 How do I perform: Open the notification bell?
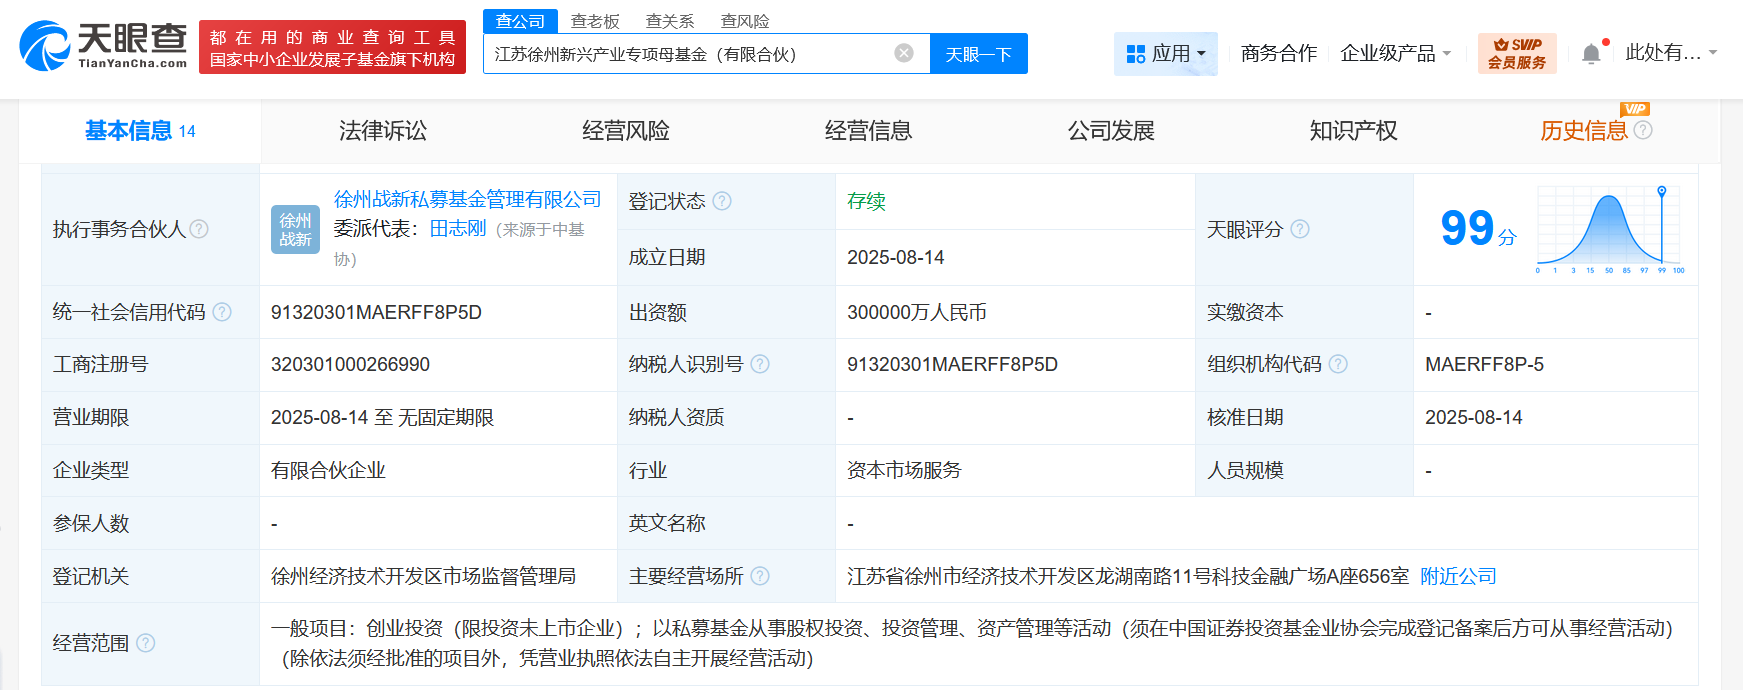point(1591,54)
